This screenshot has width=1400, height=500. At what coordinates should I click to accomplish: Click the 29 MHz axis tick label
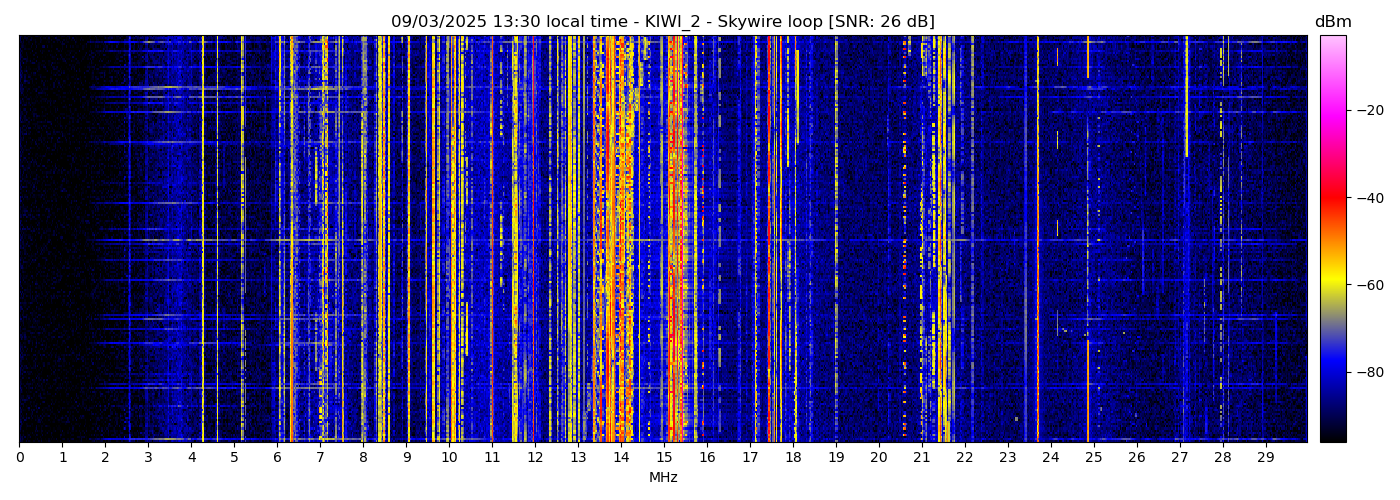(1265, 457)
